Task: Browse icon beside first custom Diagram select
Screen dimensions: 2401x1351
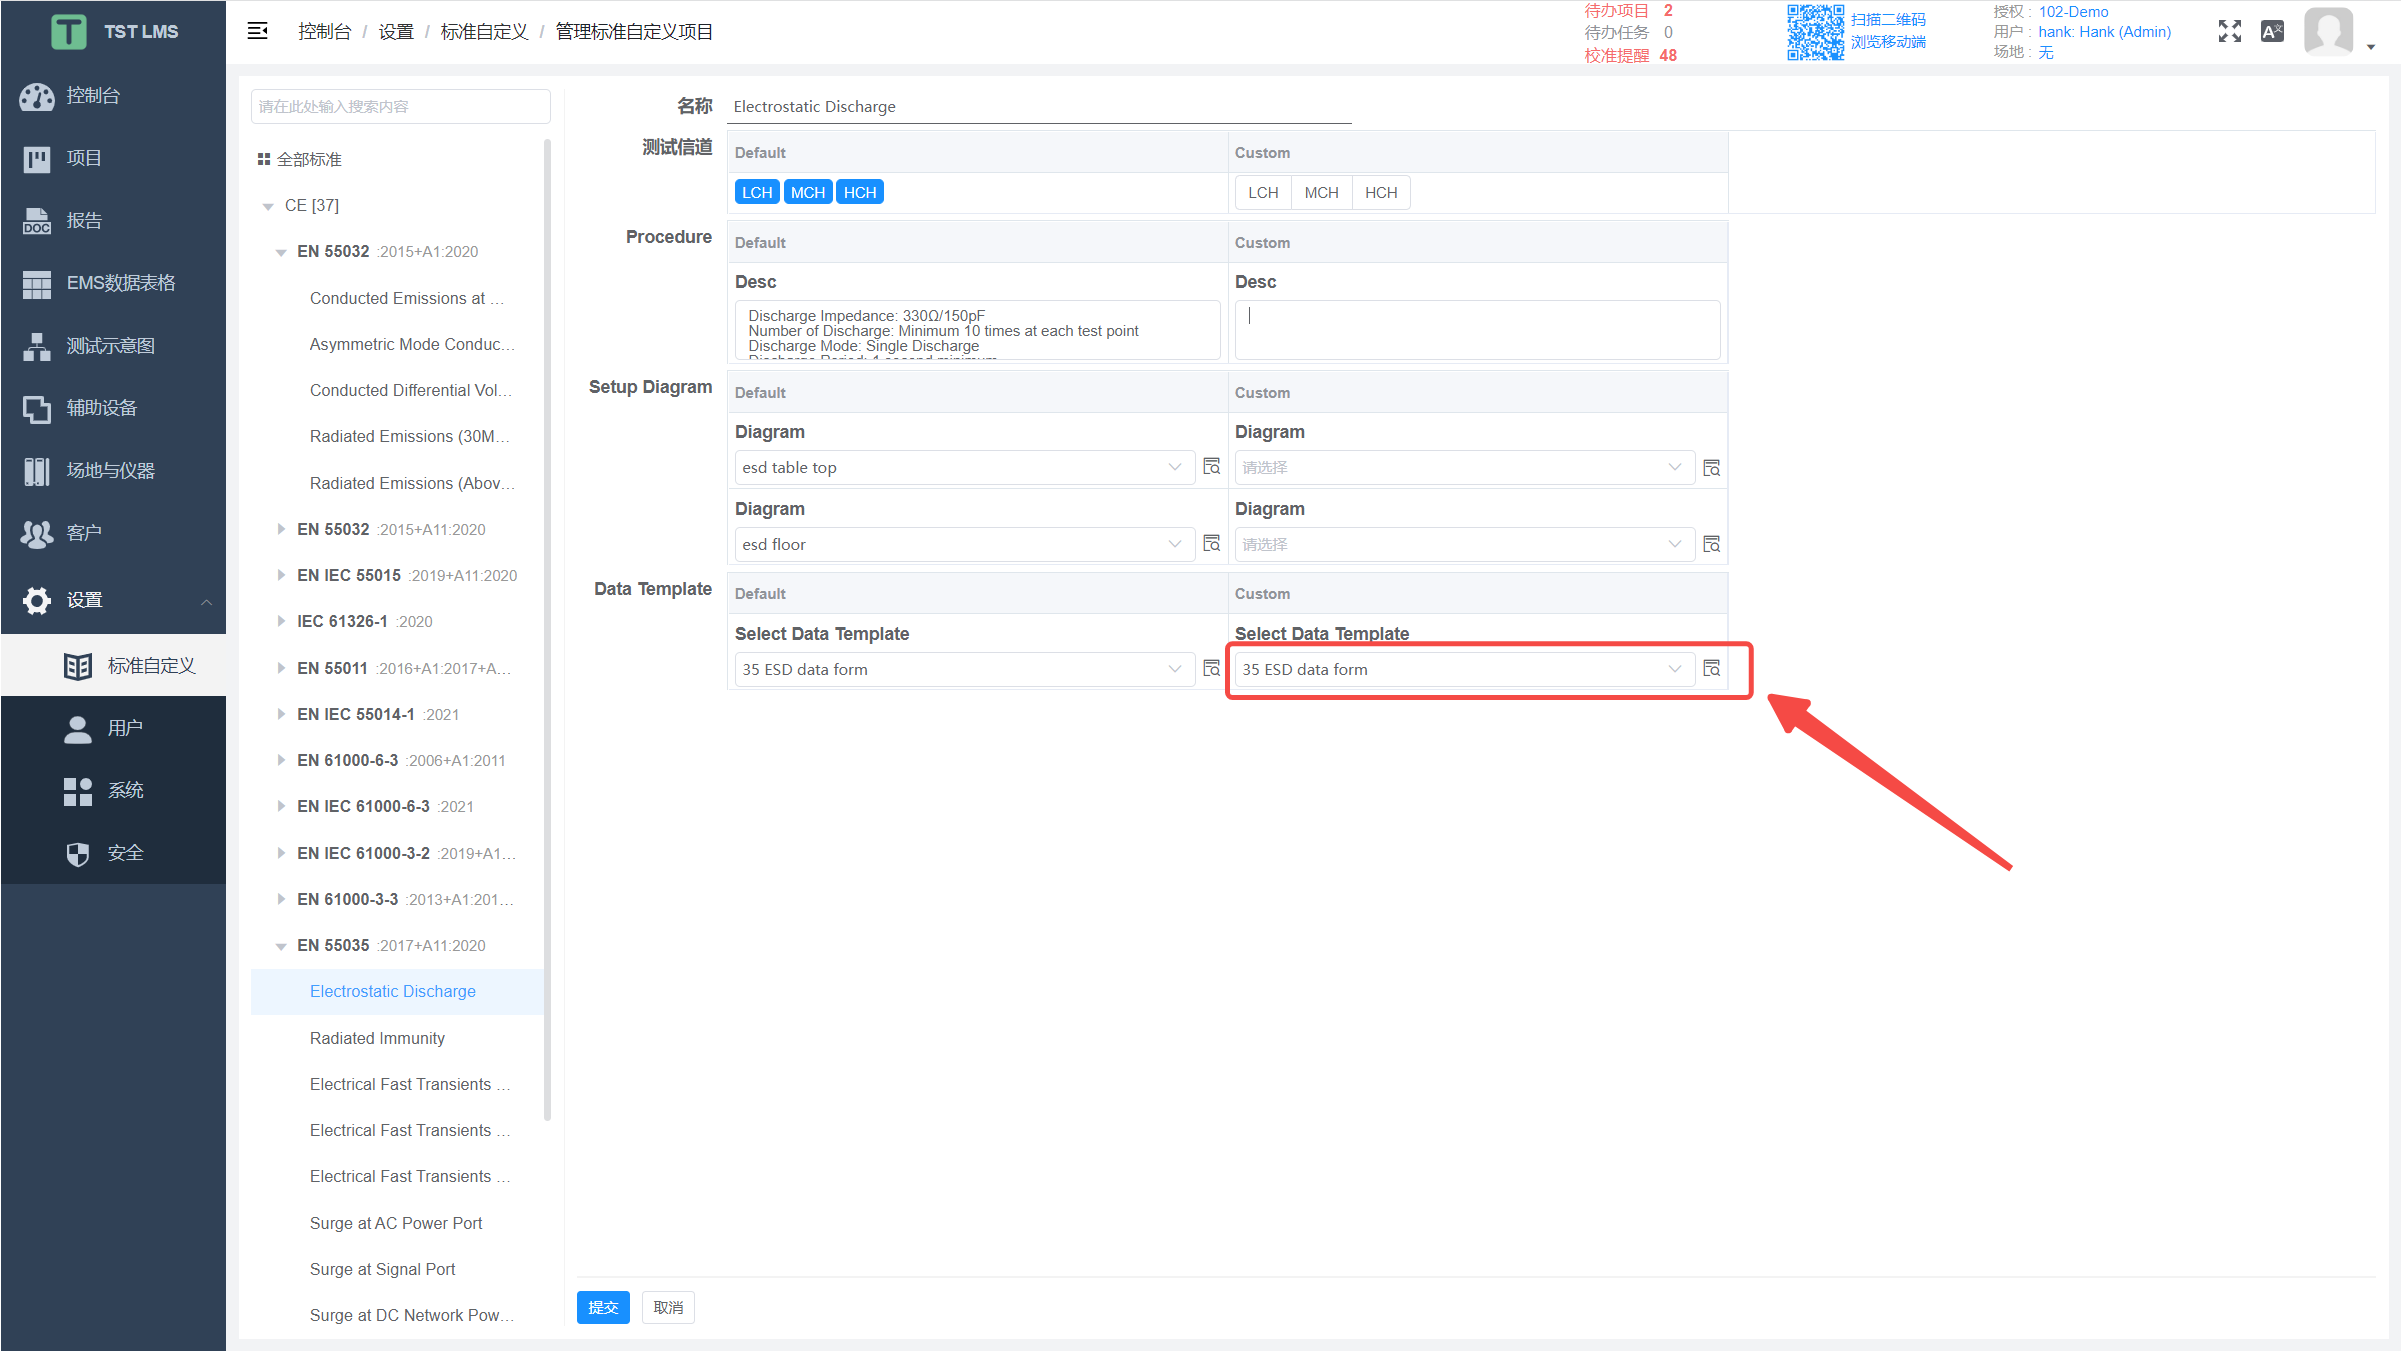Action: click(x=1712, y=467)
